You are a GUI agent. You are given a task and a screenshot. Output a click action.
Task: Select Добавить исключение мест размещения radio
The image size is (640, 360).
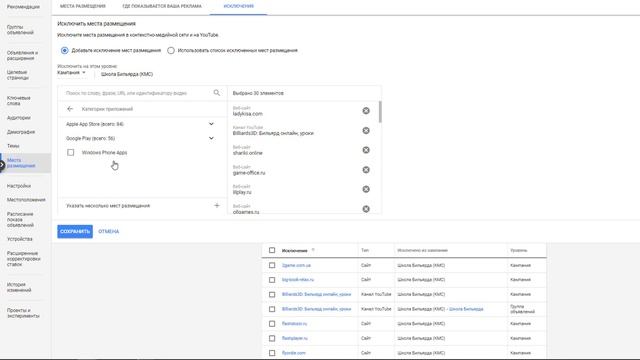coord(64,51)
